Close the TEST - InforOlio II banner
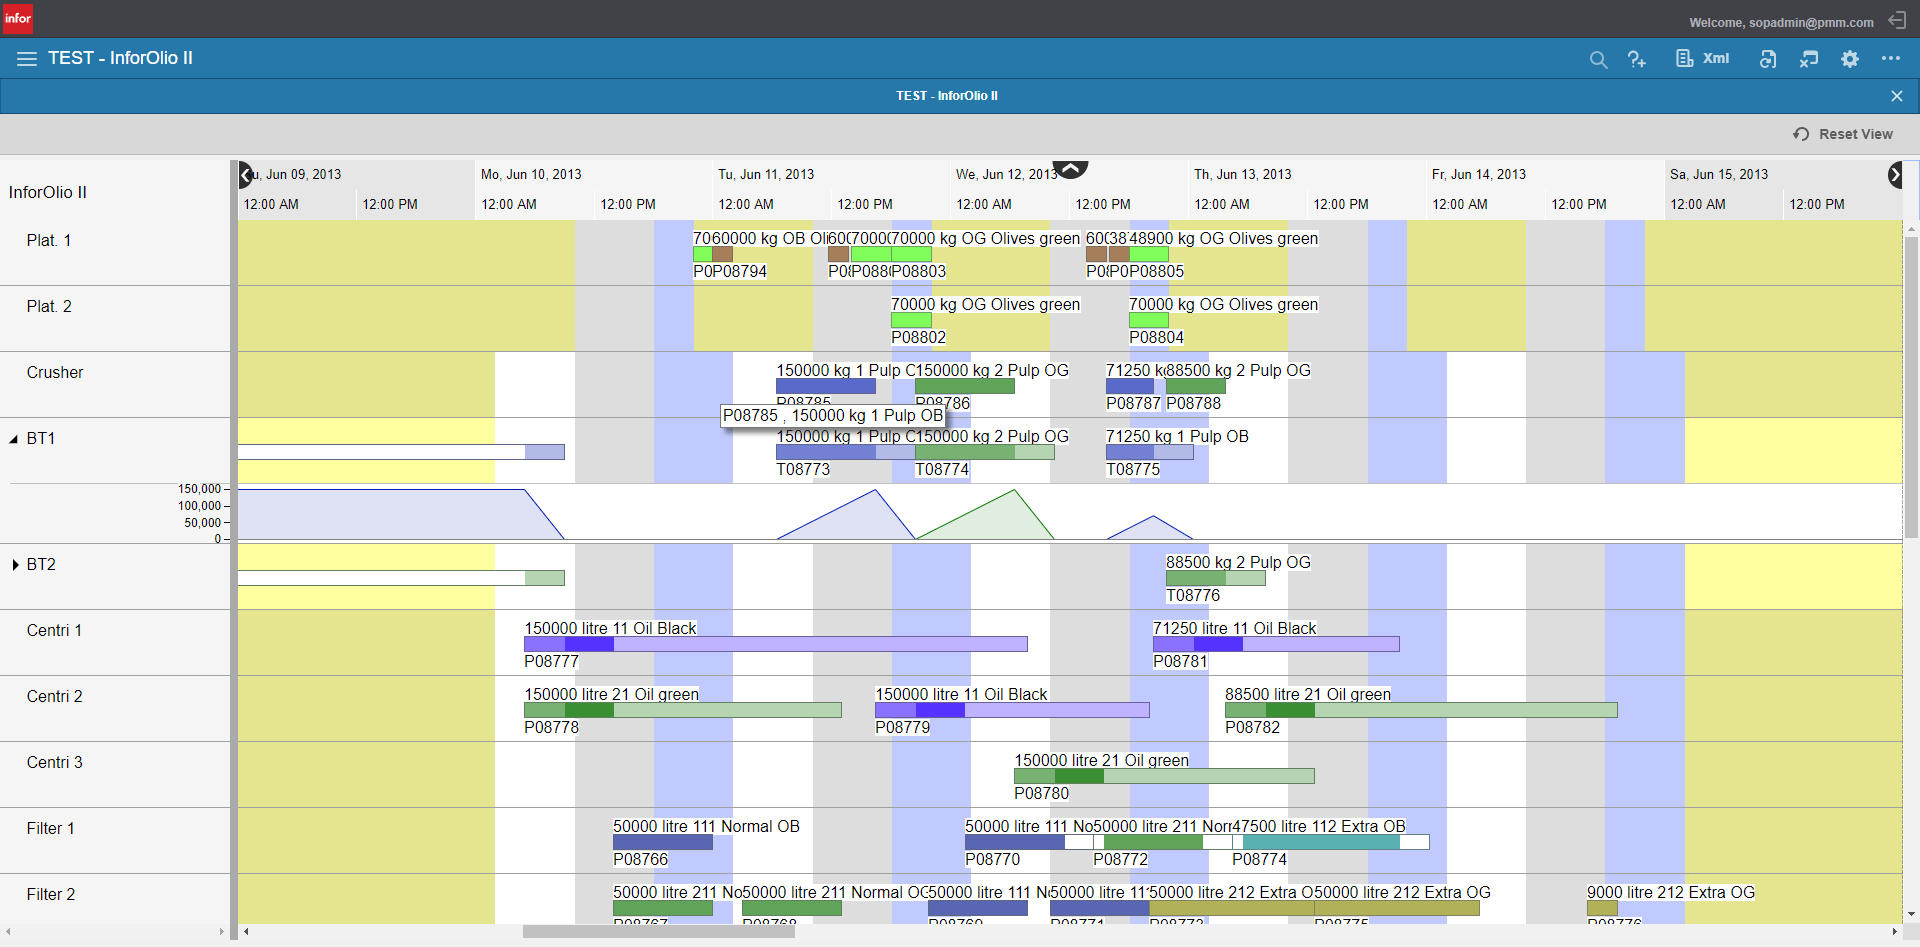 (x=1897, y=95)
